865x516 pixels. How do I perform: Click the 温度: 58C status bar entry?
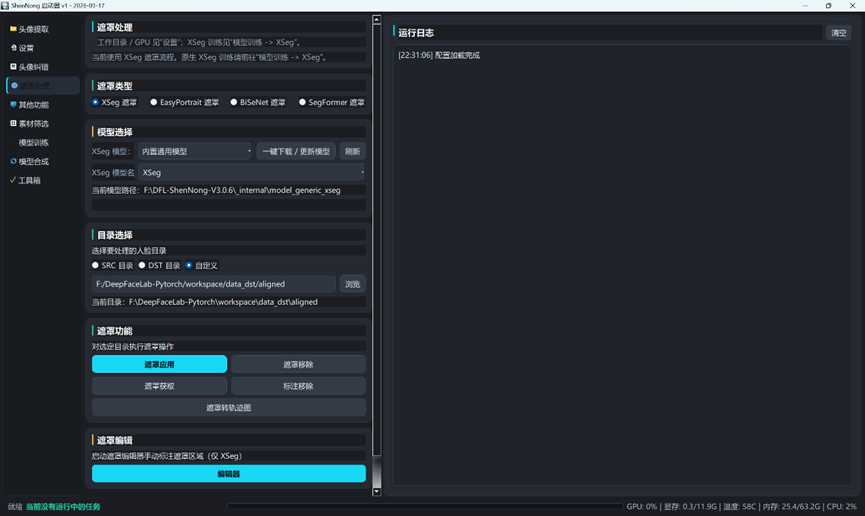pyautogui.click(x=739, y=507)
